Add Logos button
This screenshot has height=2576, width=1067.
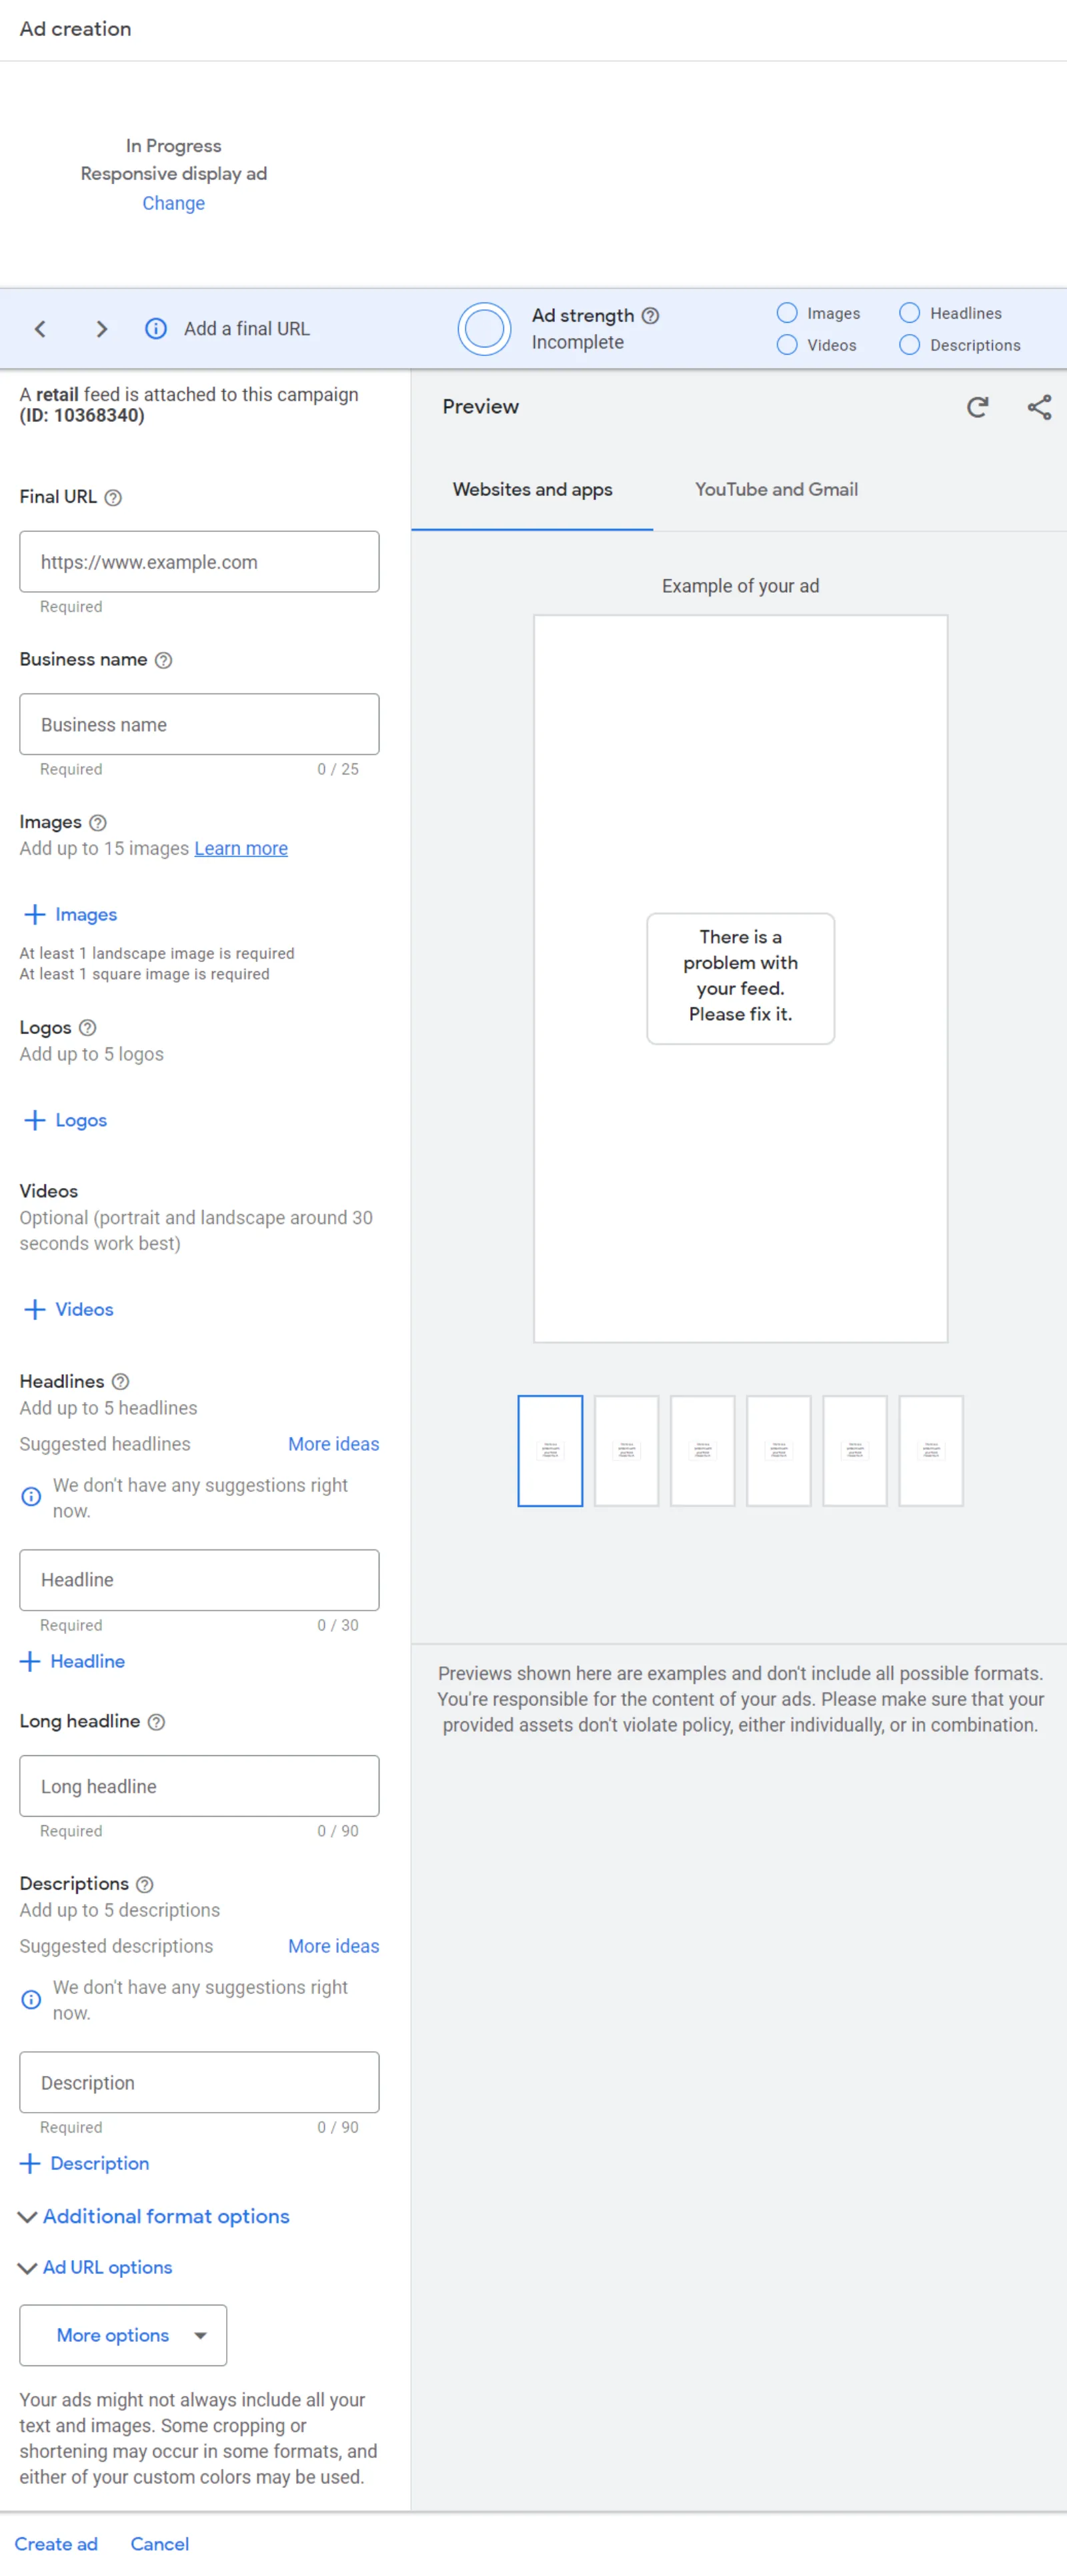[x=65, y=1120]
